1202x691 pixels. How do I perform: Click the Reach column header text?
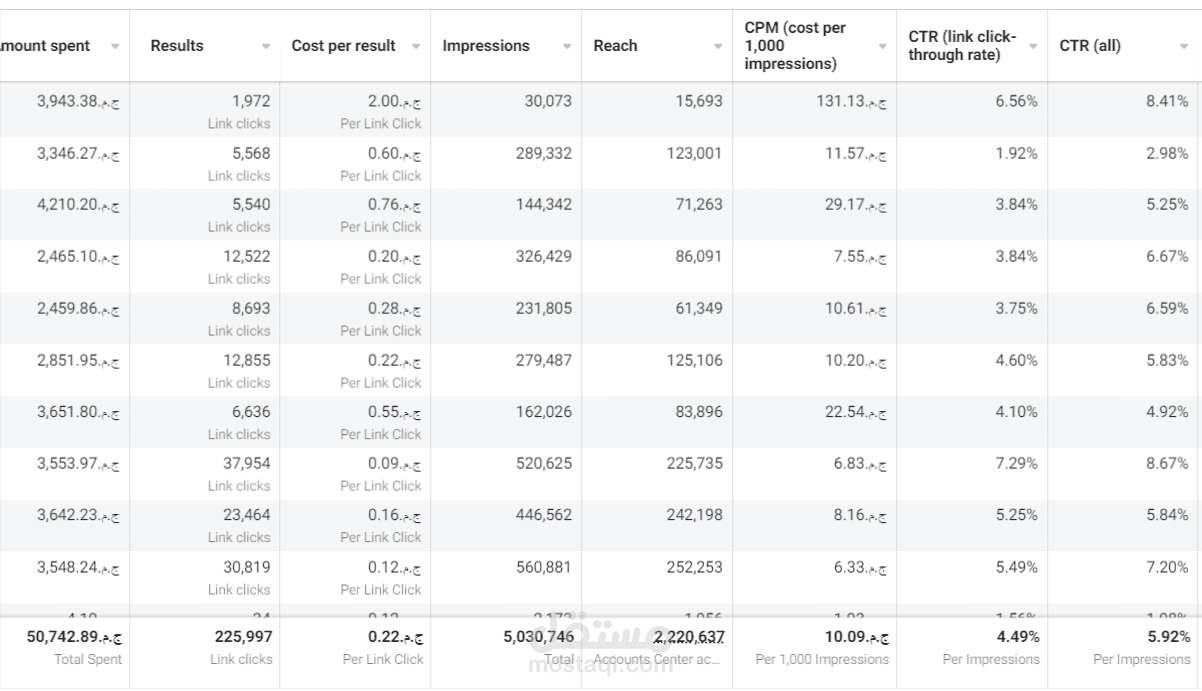pos(615,46)
